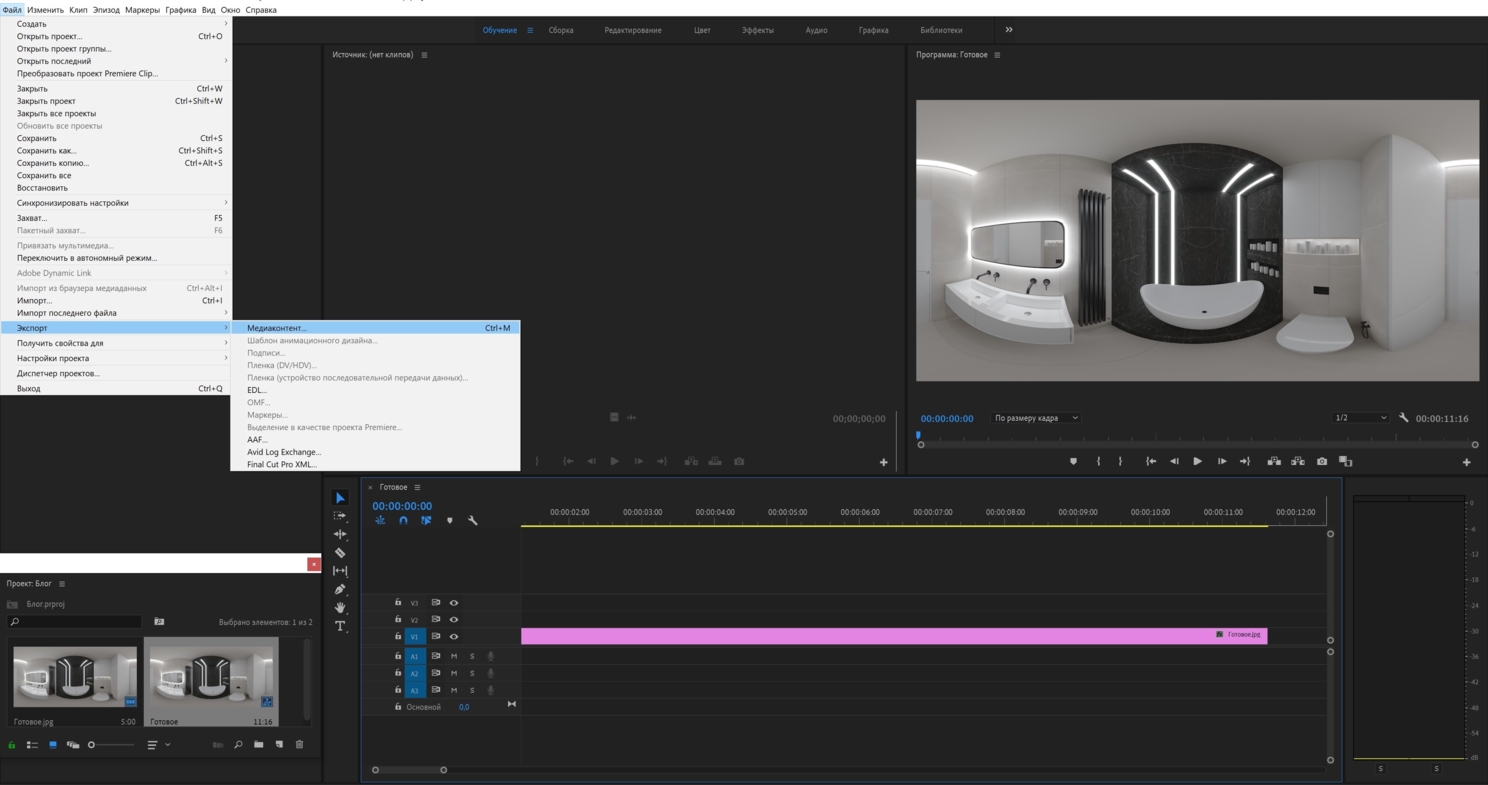Select the Razor tool

[x=340, y=552]
